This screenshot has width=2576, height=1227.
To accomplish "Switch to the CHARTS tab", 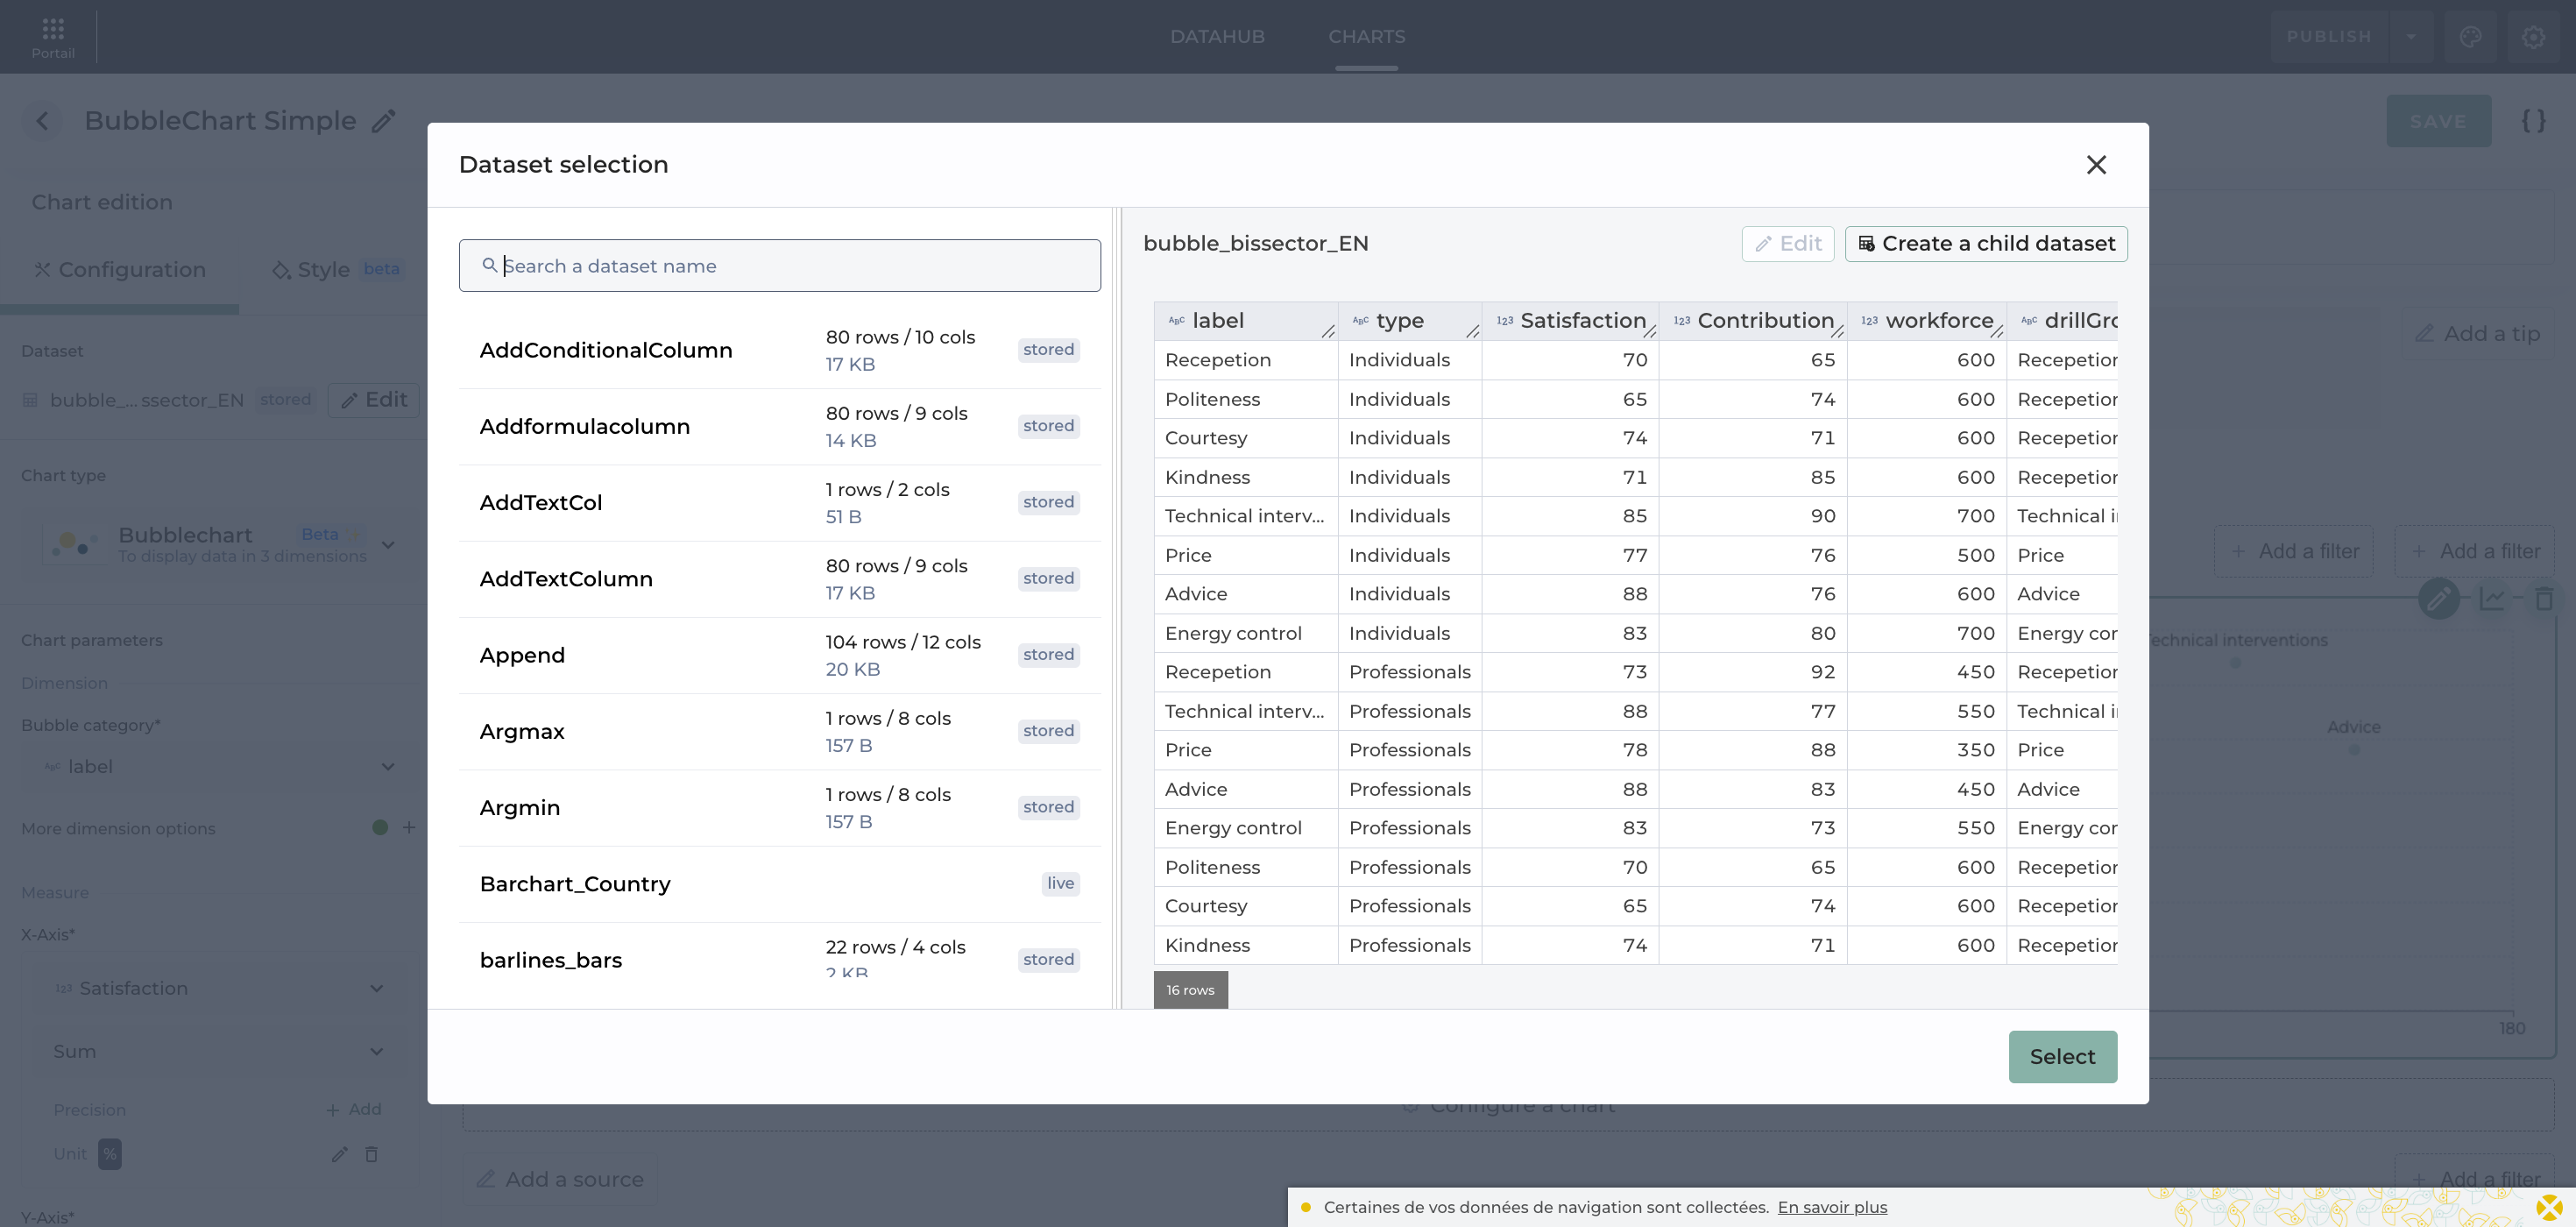I will (x=1366, y=37).
